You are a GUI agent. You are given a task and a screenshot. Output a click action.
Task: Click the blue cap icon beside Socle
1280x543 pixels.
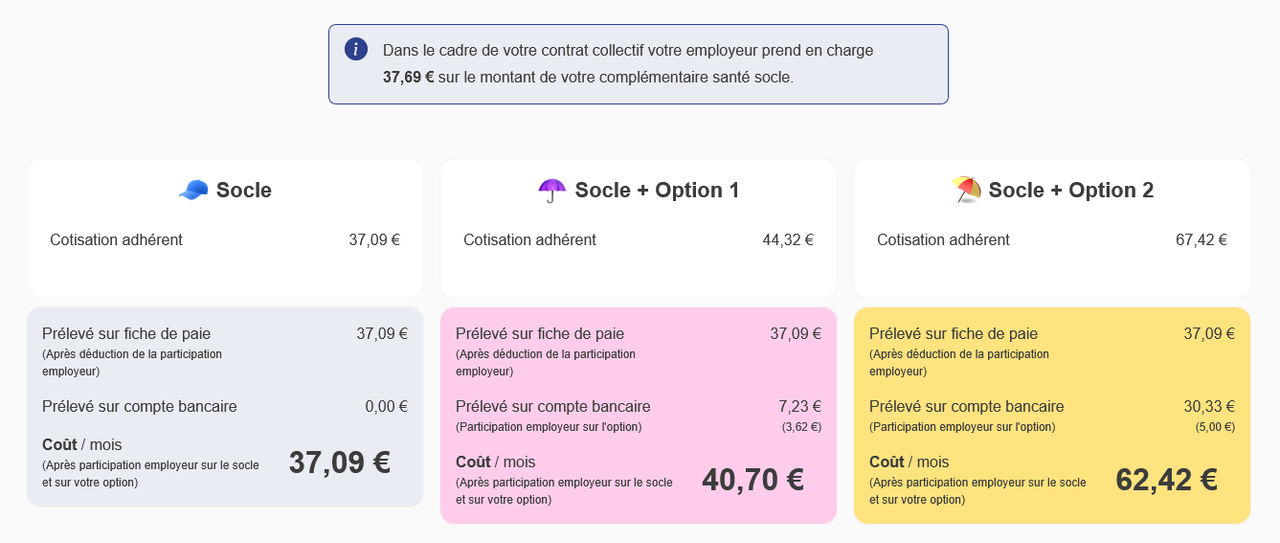click(x=193, y=190)
